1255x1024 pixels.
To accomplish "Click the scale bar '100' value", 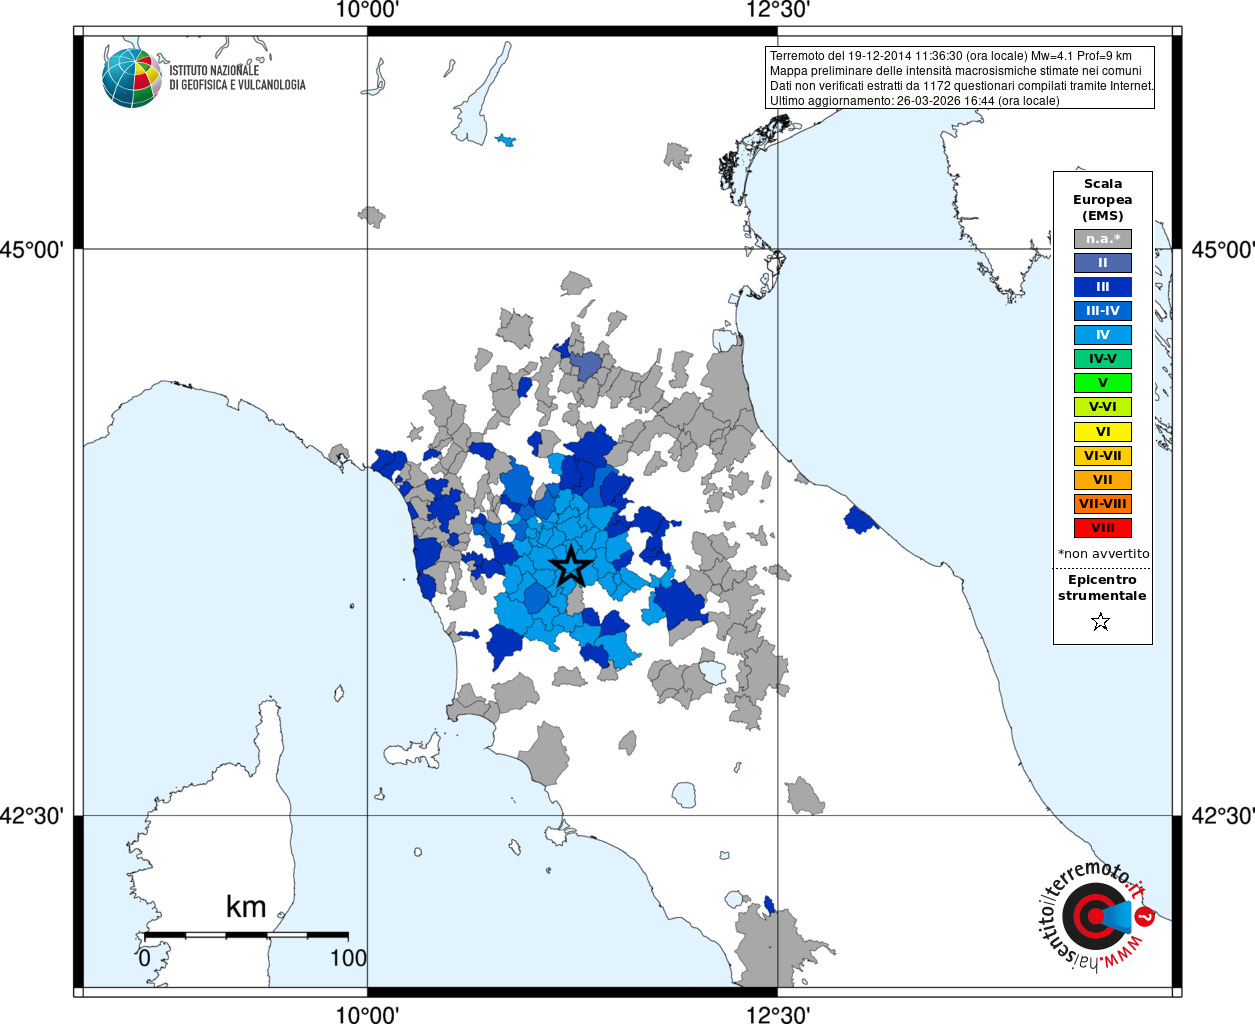I will pos(348,958).
